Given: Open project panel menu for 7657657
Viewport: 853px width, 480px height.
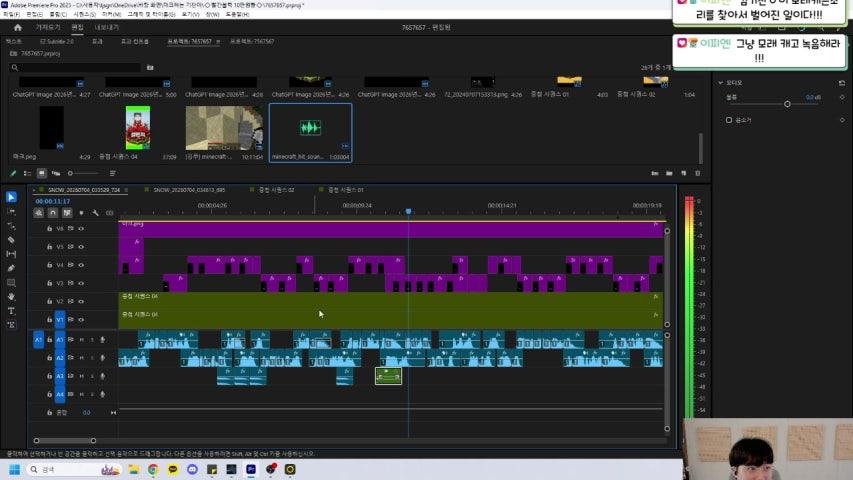Looking at the screenshot, I should pos(218,41).
